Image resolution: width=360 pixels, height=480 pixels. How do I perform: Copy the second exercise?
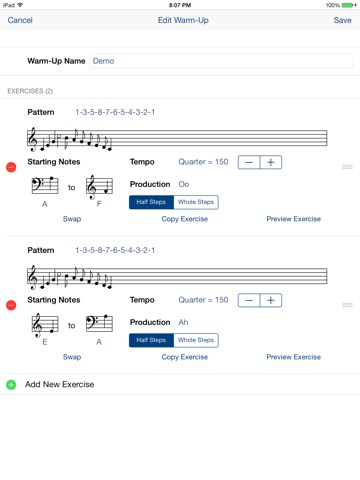(185, 357)
